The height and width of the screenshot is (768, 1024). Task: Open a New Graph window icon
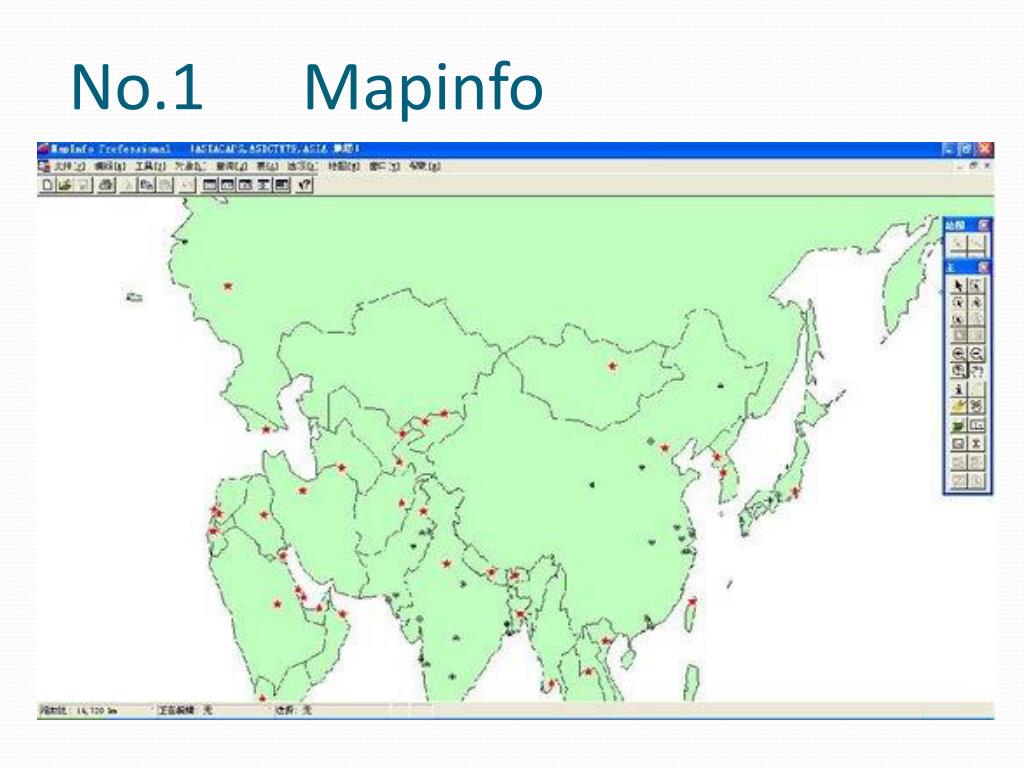(245, 185)
